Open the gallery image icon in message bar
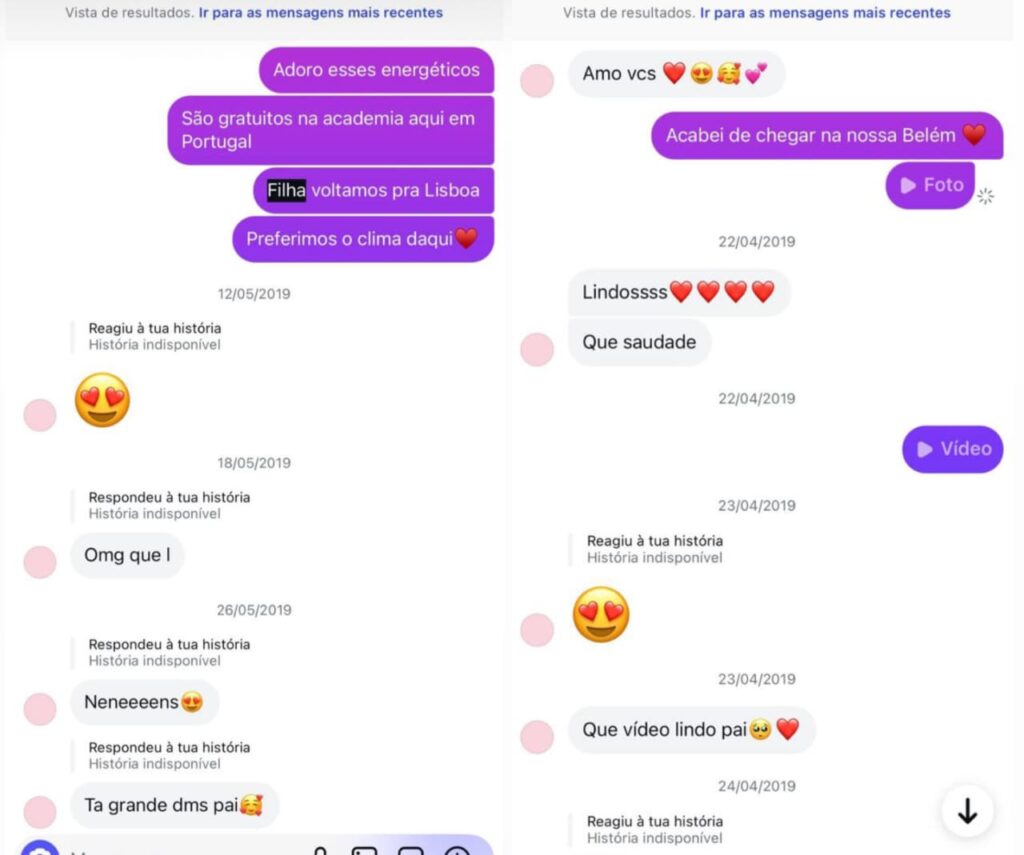 coord(364,850)
